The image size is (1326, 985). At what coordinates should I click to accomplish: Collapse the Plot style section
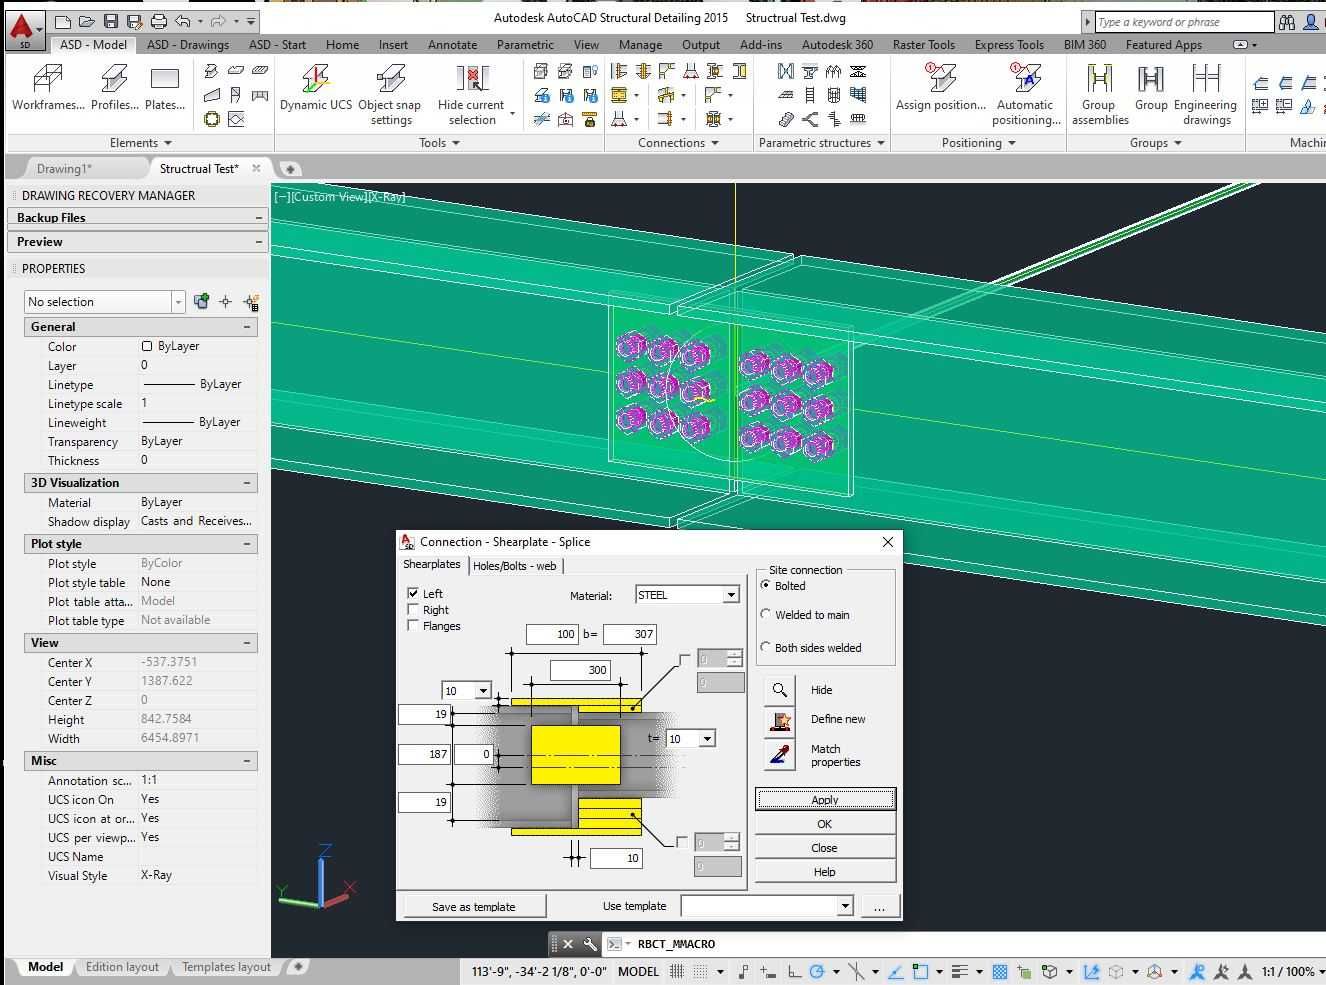pos(247,544)
